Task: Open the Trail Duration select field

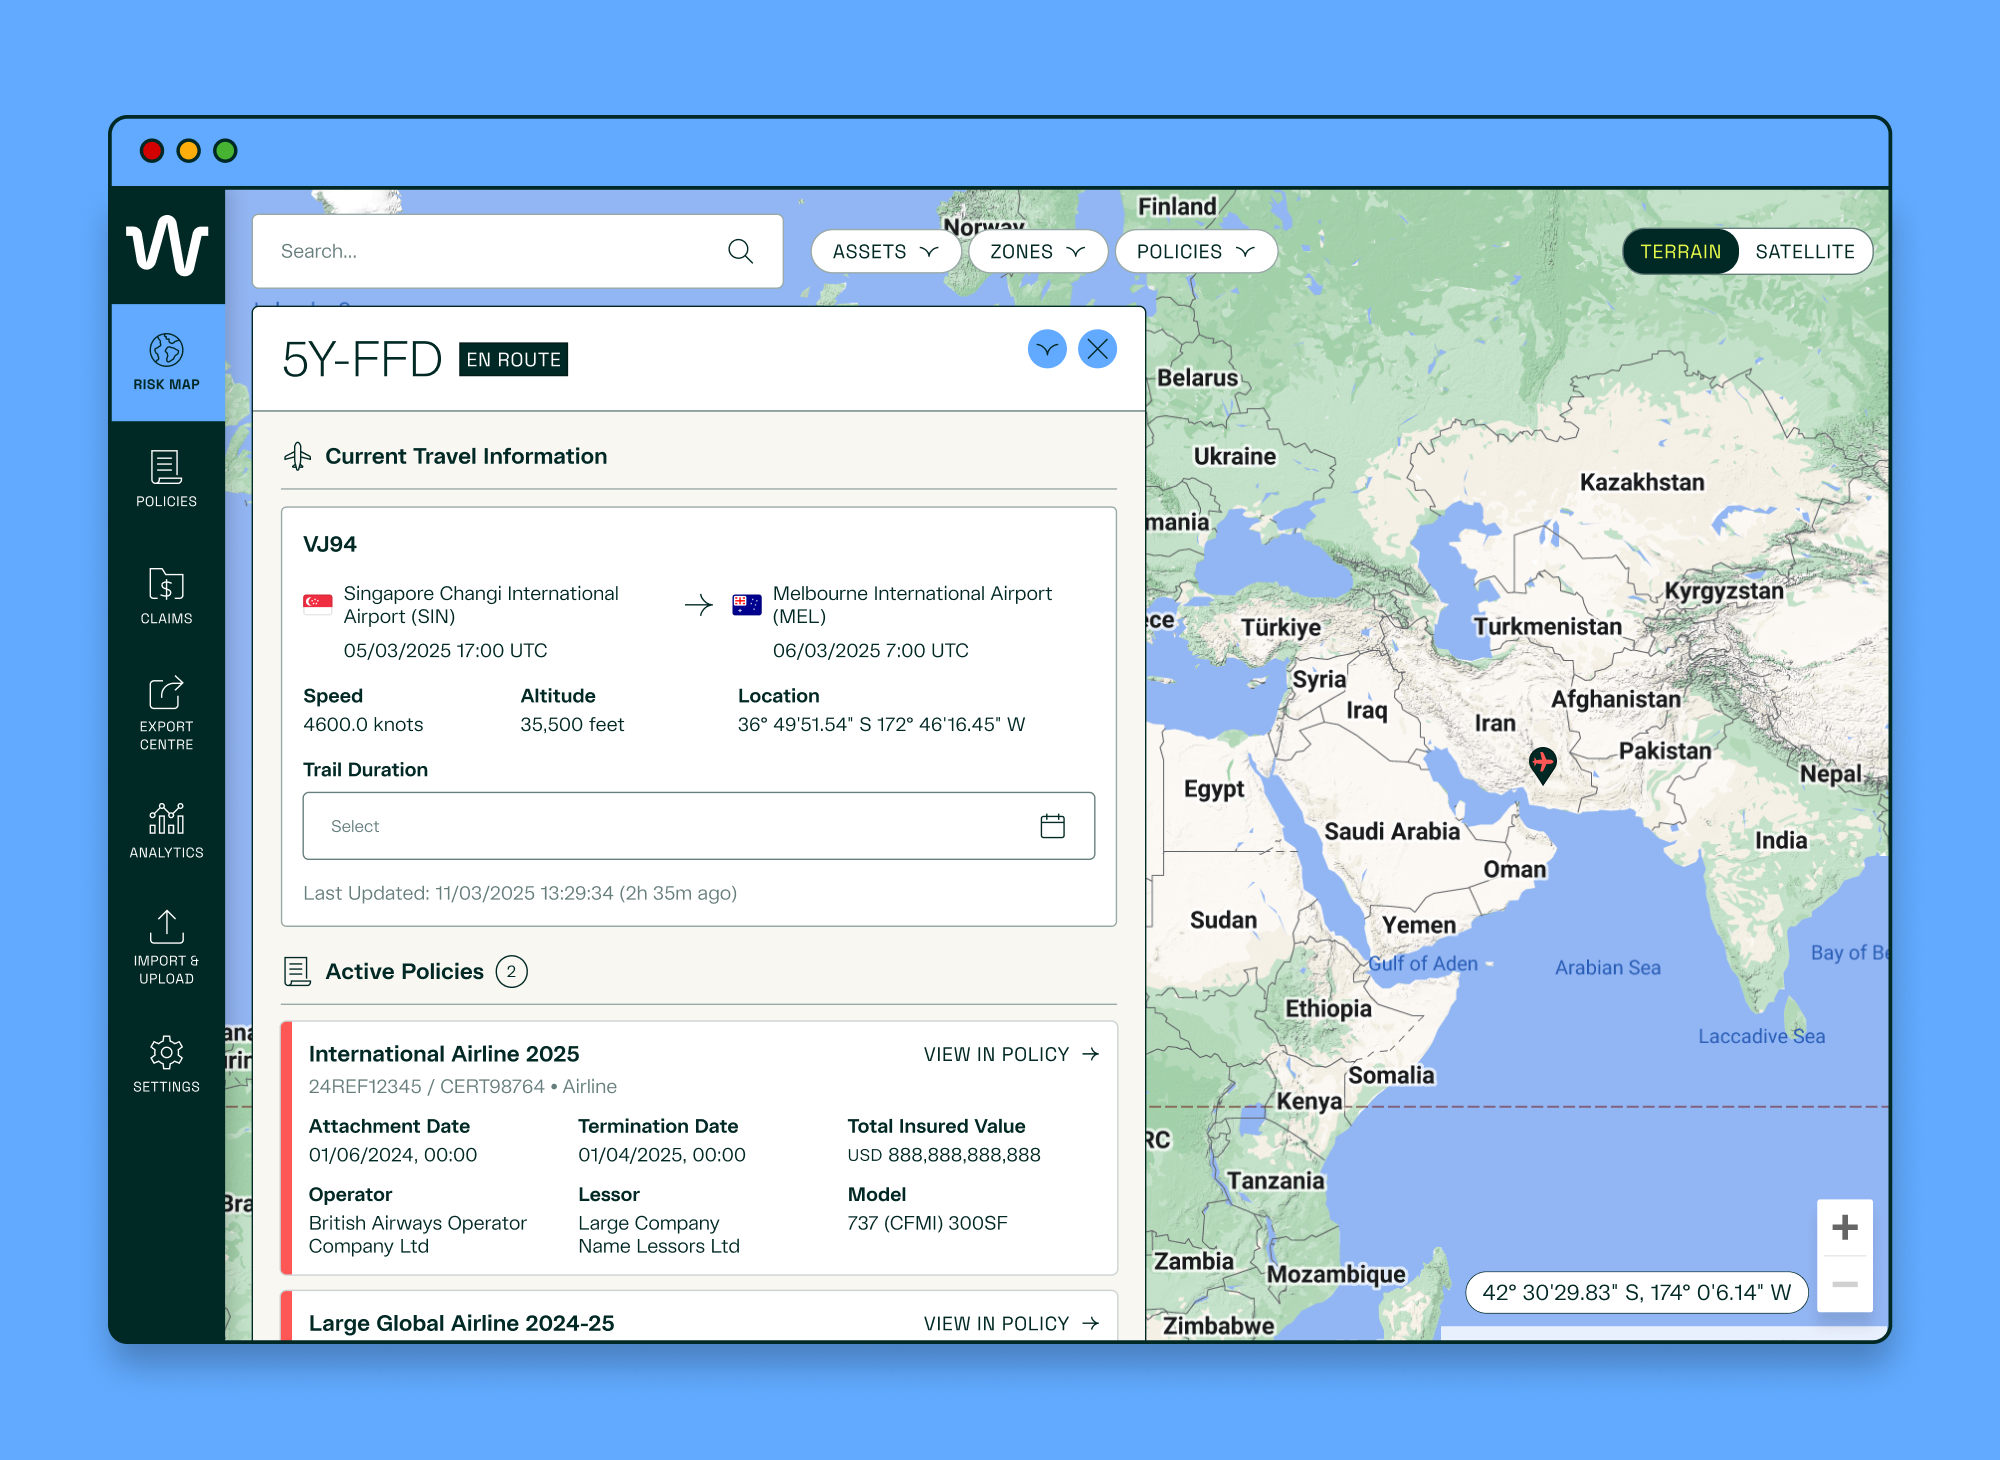Action: [699, 826]
